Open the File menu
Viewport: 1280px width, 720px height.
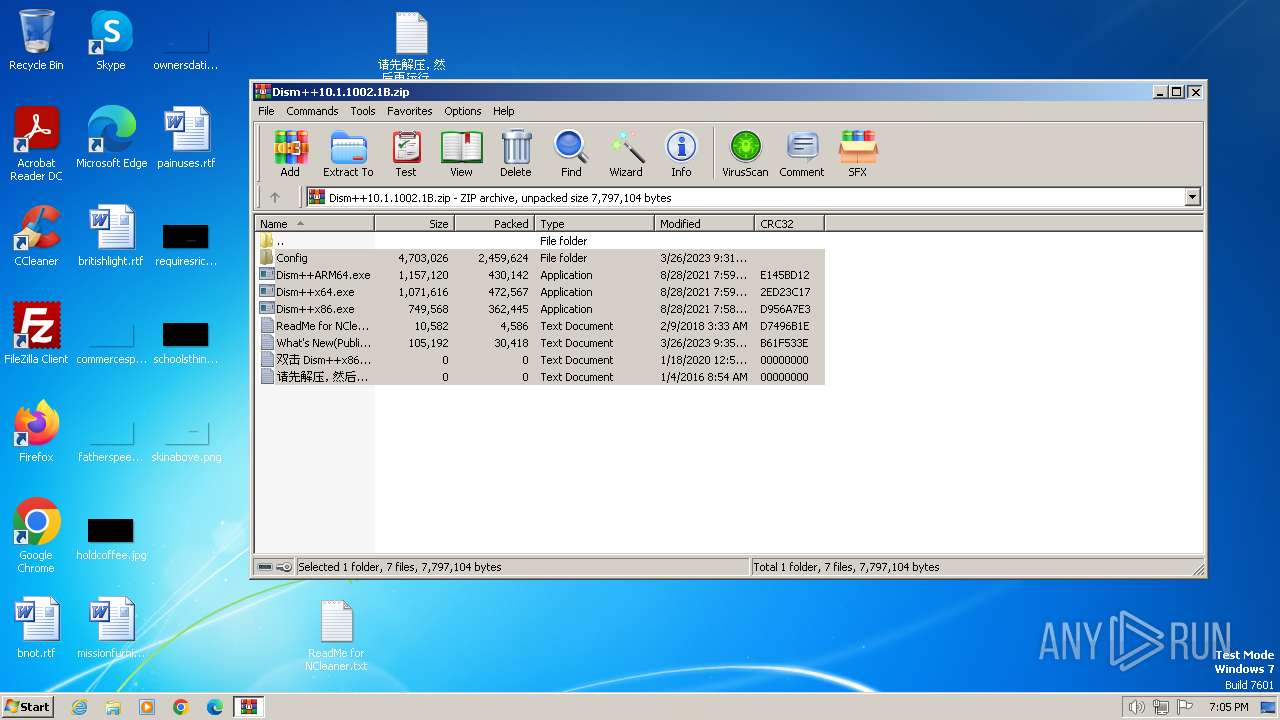point(266,111)
